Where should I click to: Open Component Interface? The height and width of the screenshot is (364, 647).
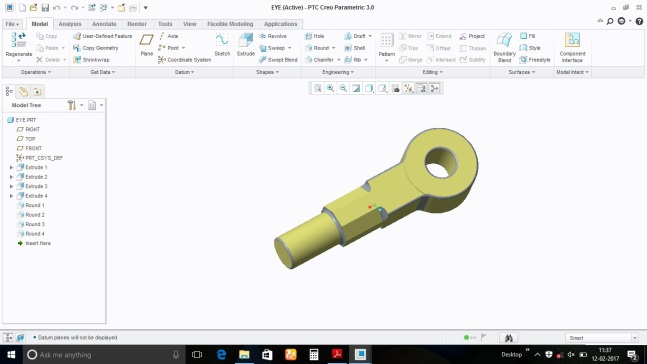tap(572, 47)
